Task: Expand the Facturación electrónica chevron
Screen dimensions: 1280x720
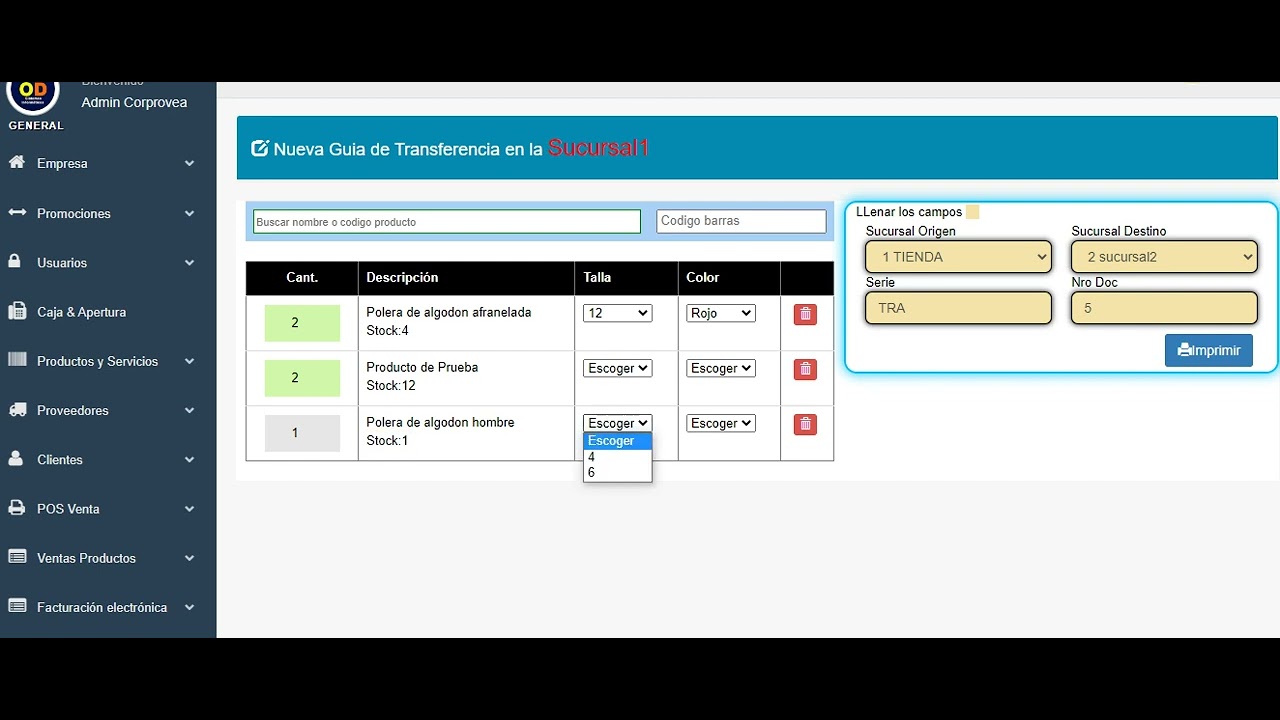Action: tap(189, 607)
